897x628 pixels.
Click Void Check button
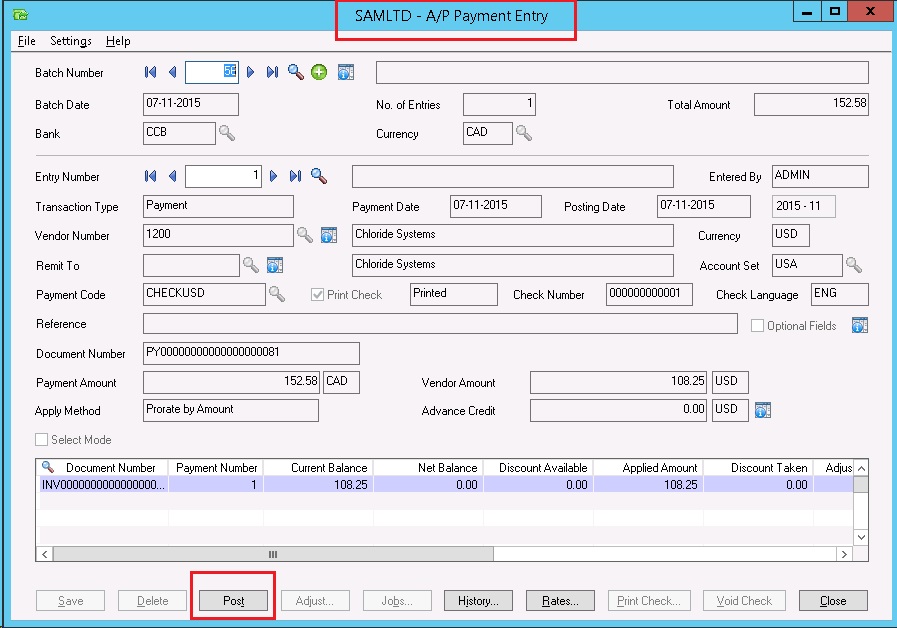[x=744, y=601]
